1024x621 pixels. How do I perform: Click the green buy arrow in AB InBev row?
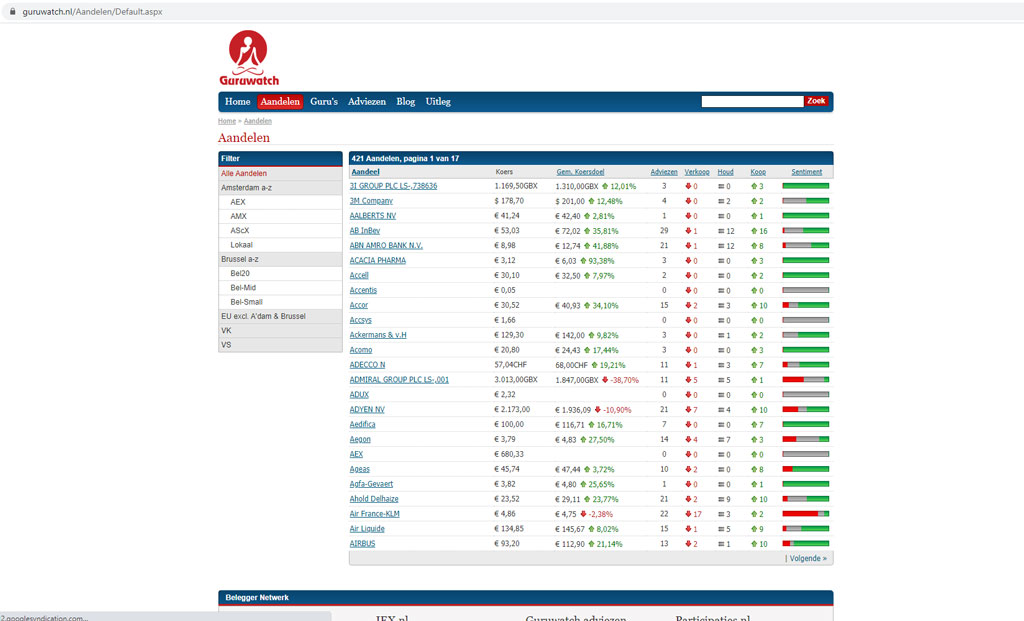[754, 231]
